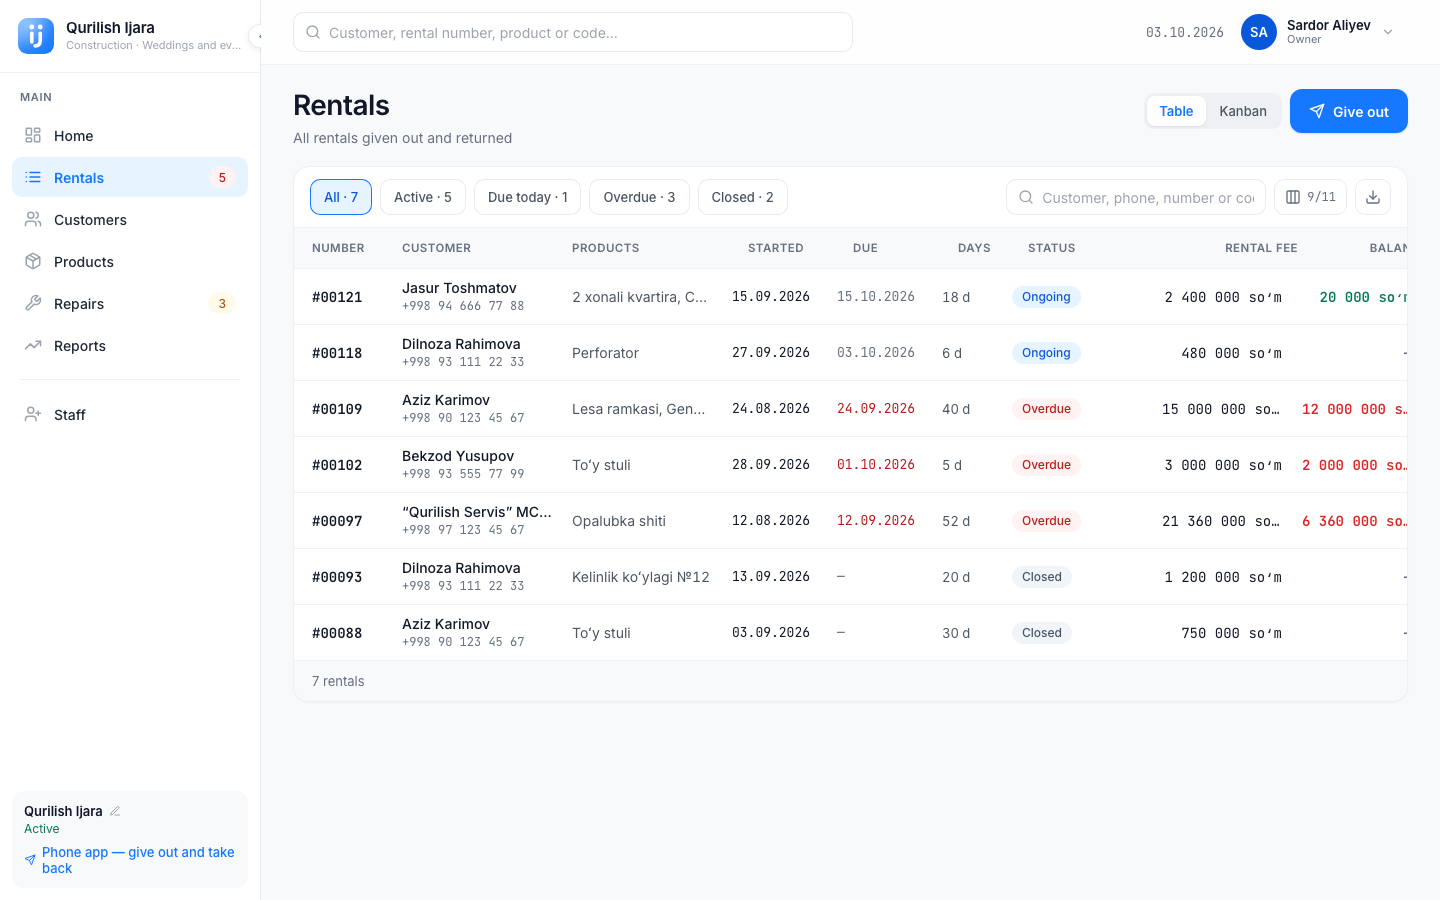Edit company name with pencil icon

[115, 811]
